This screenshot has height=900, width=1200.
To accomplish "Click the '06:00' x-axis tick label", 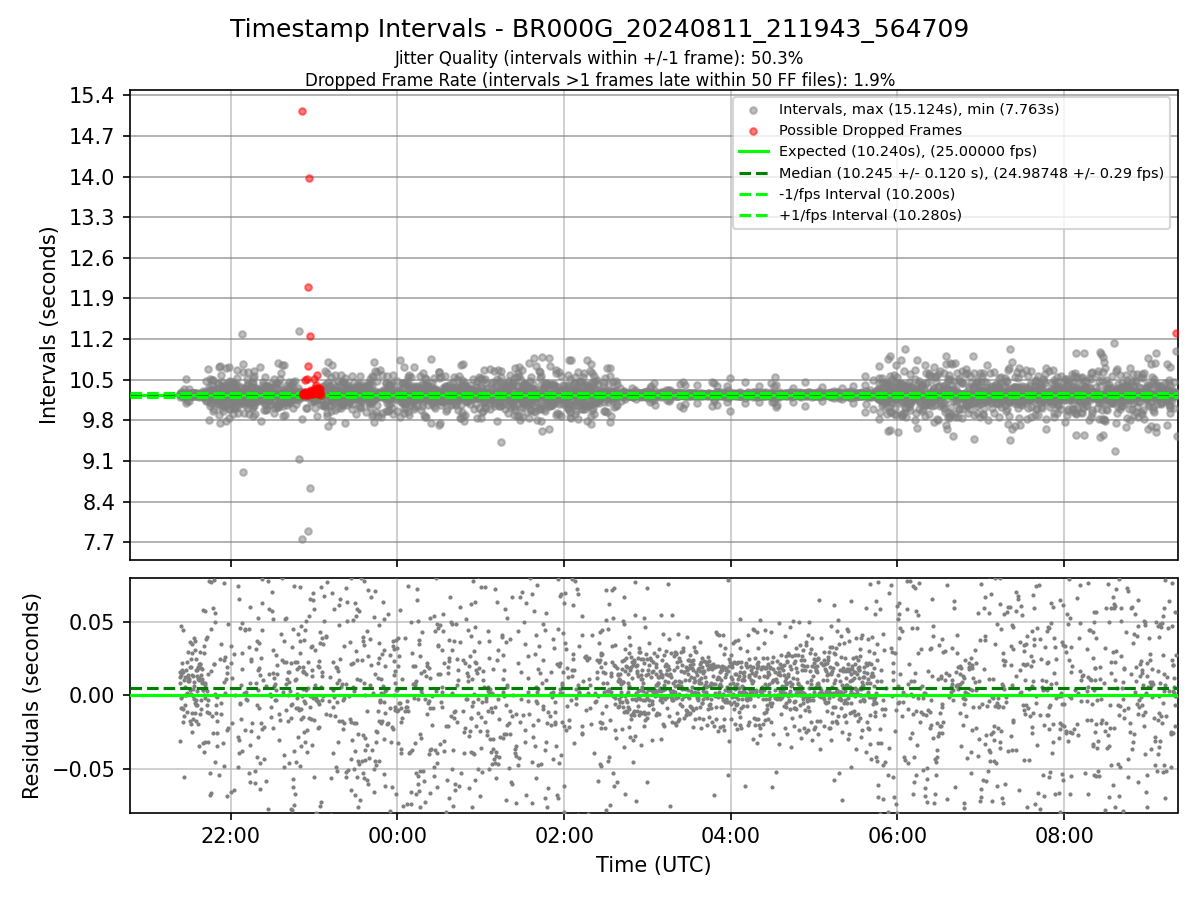I will click(x=897, y=837).
